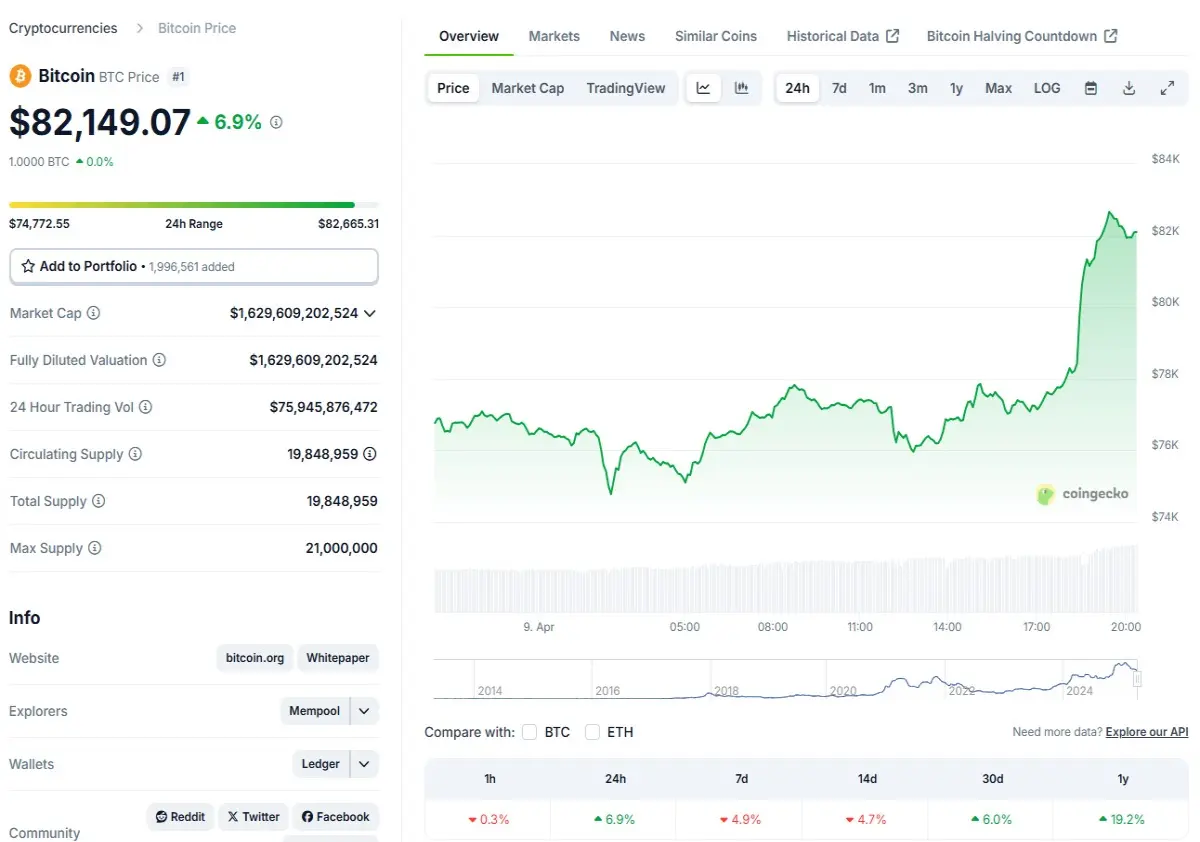Select 1y time range
The width and height of the screenshot is (1200, 842).
click(x=956, y=88)
